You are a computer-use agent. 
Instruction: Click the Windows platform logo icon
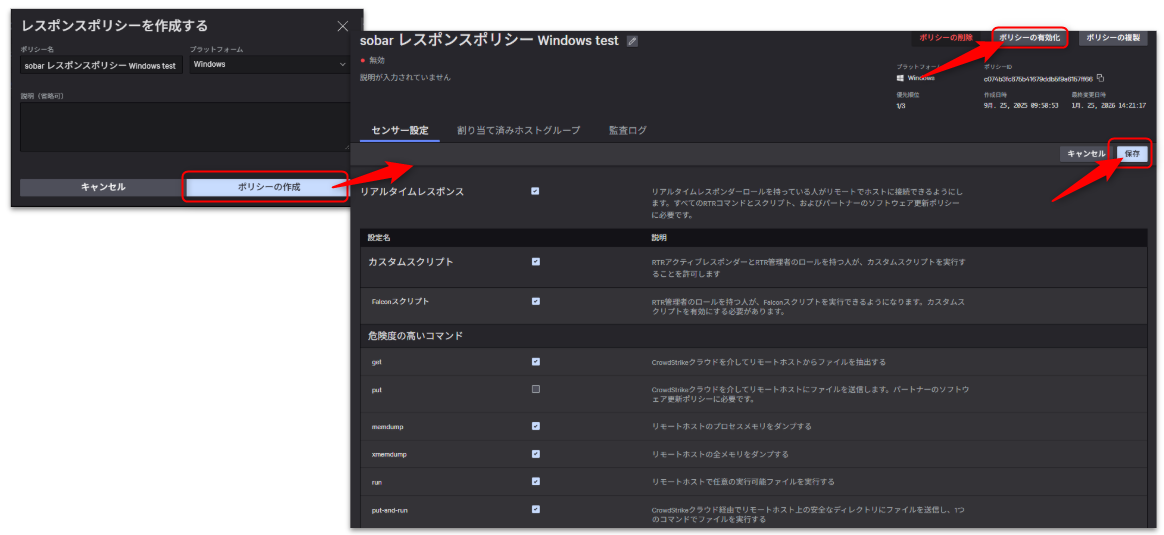tap(901, 78)
